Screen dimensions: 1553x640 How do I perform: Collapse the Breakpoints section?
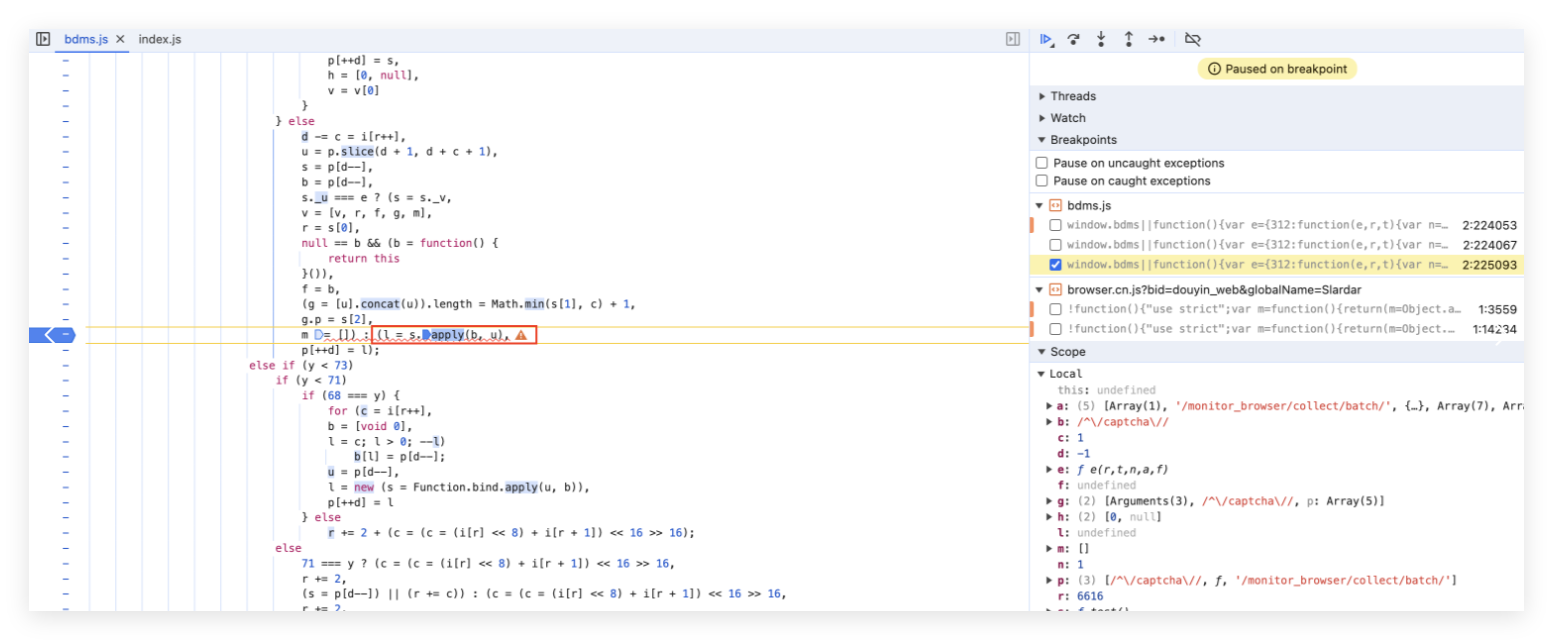1042,140
